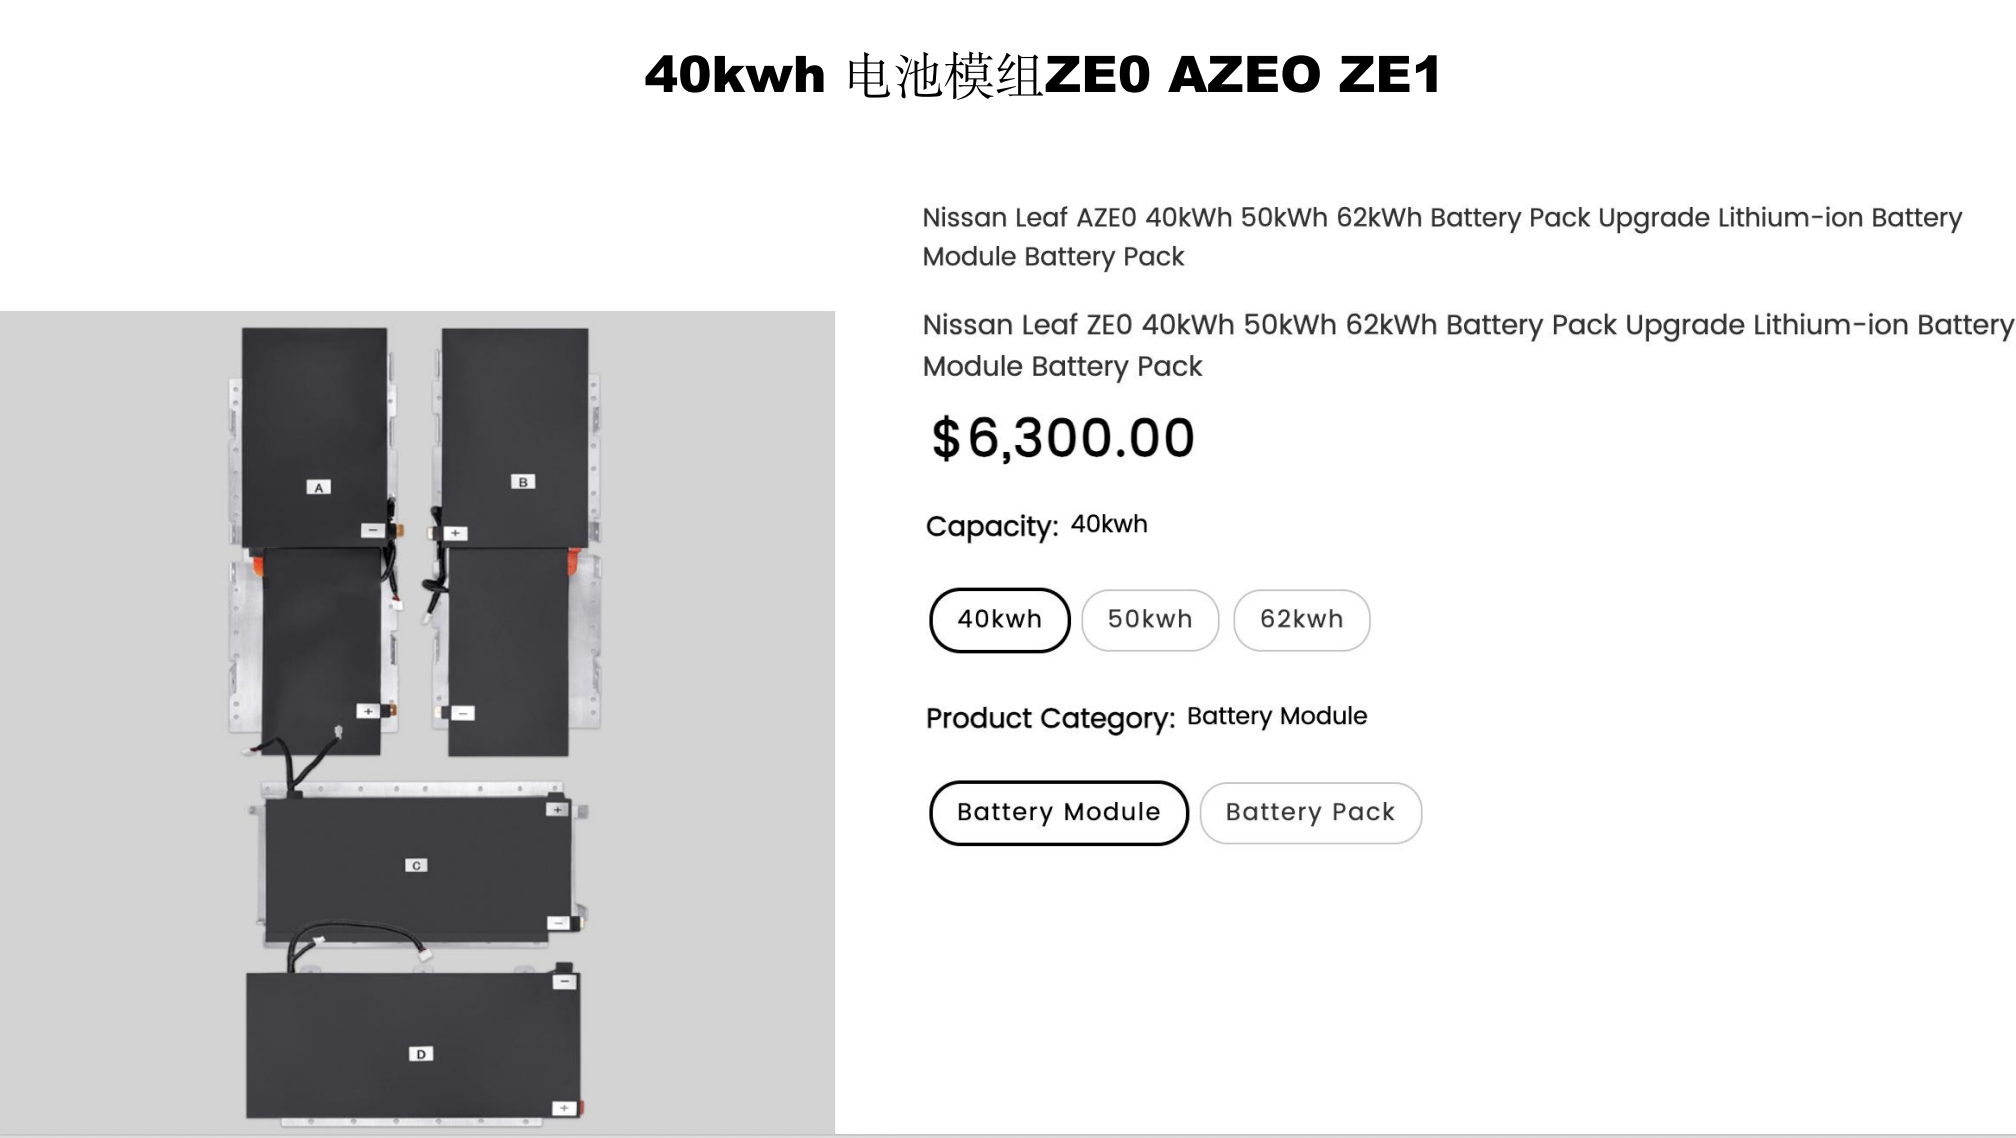Click the 40kwh page heading
This screenshot has width=2016, height=1138.
(x=1043, y=75)
